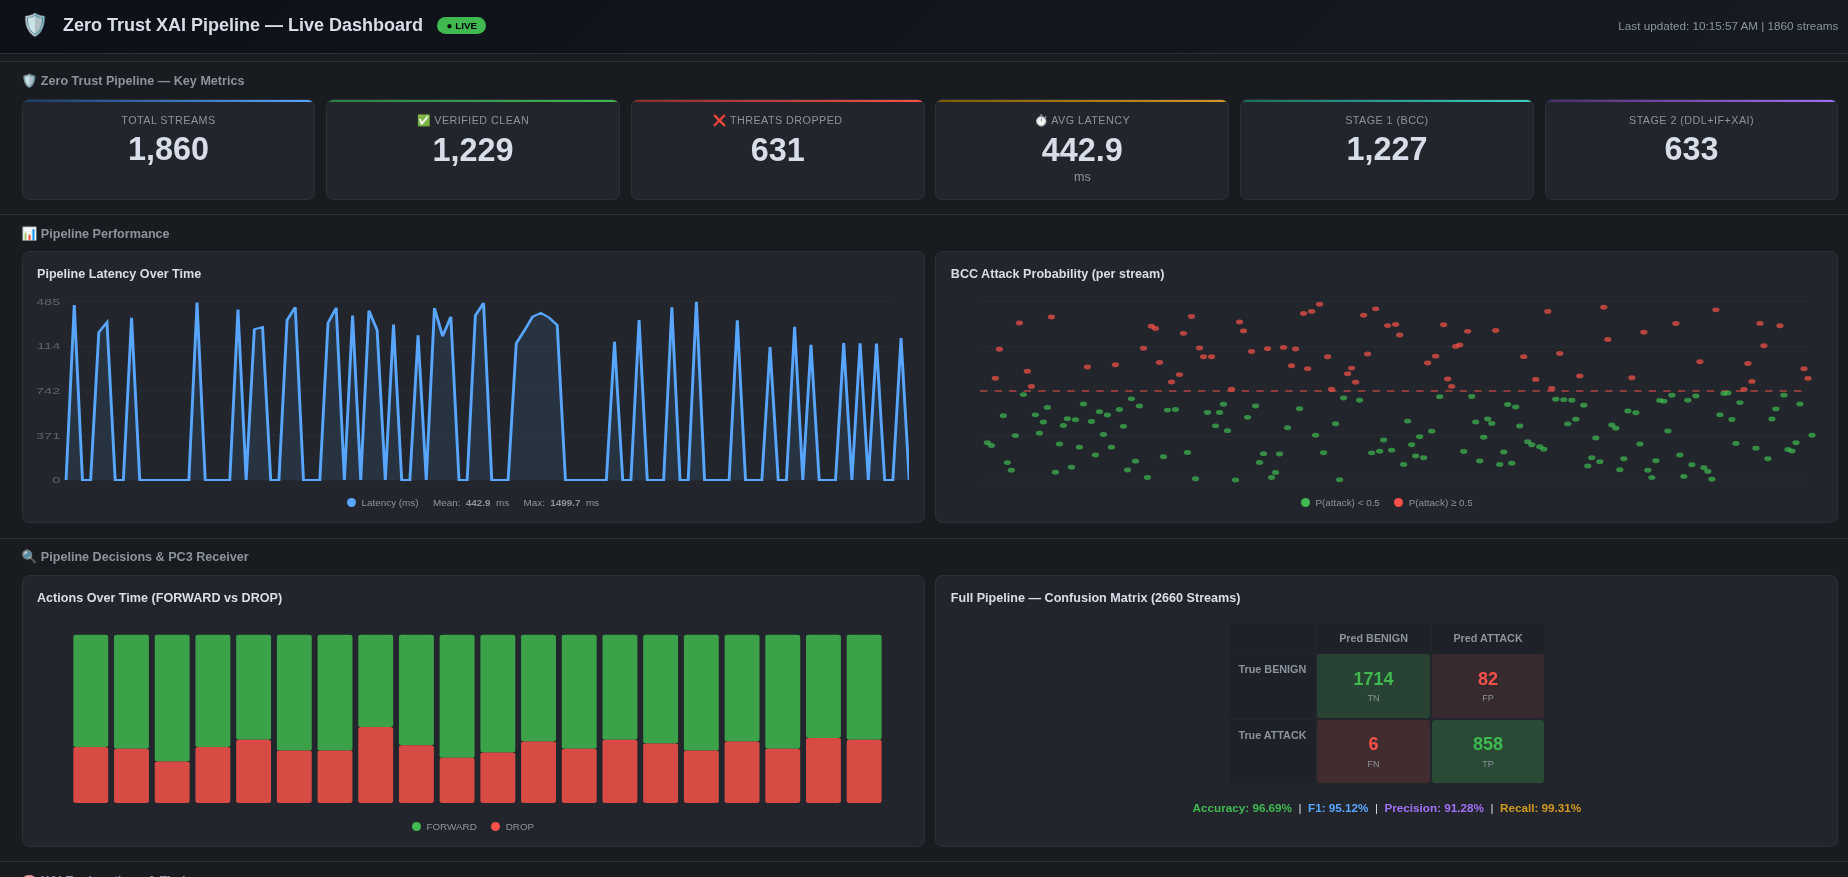Viewport: 1848px width, 877px height.
Task: Select the 1714 TN matrix cell
Action: click(x=1373, y=686)
